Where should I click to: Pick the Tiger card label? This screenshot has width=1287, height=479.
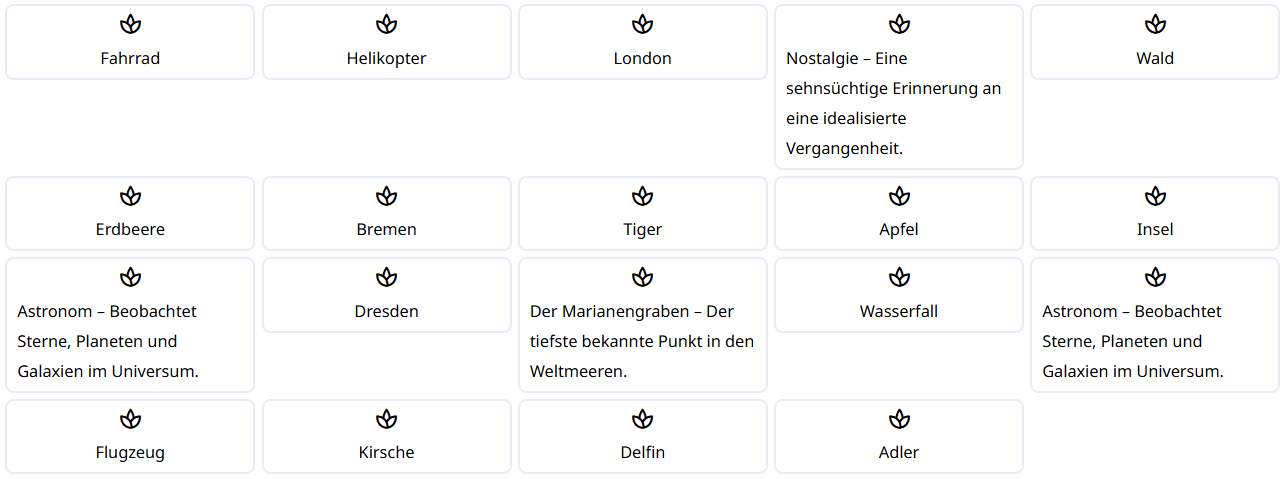(x=643, y=229)
